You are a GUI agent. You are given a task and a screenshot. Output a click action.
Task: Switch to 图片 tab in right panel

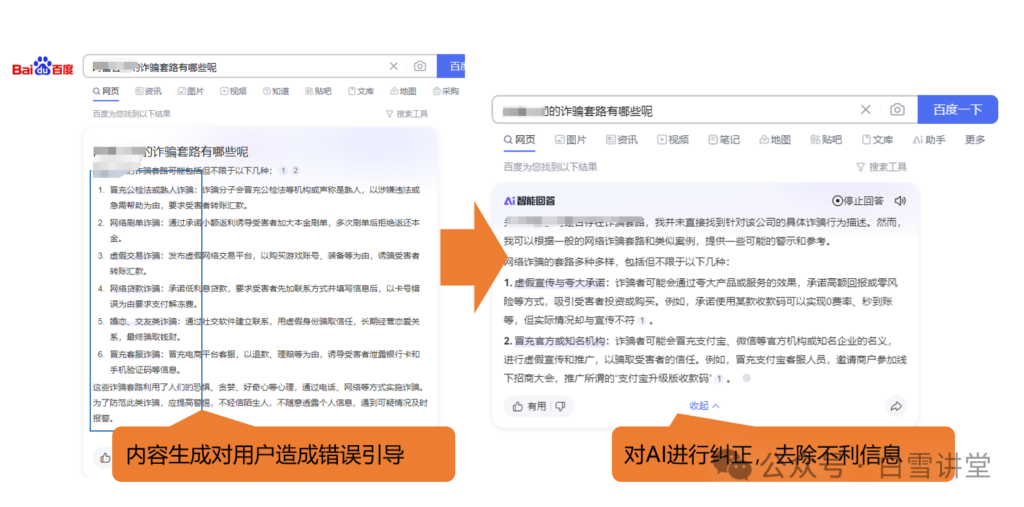coord(570,140)
